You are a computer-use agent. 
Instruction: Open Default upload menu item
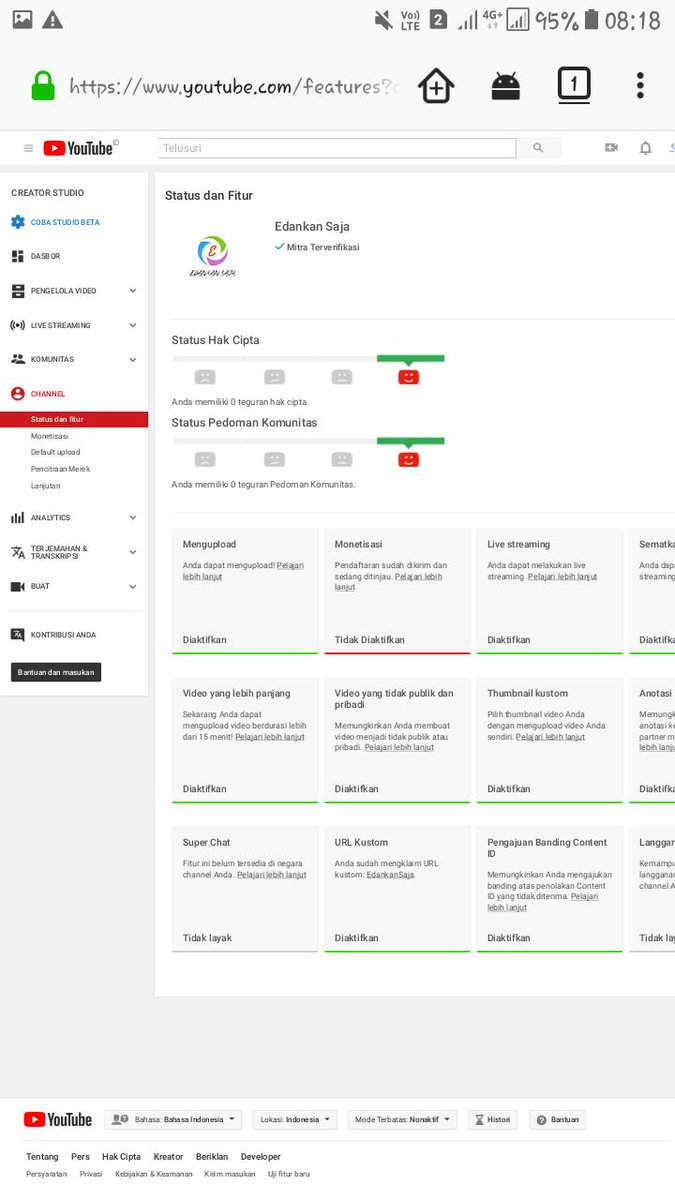coord(55,452)
